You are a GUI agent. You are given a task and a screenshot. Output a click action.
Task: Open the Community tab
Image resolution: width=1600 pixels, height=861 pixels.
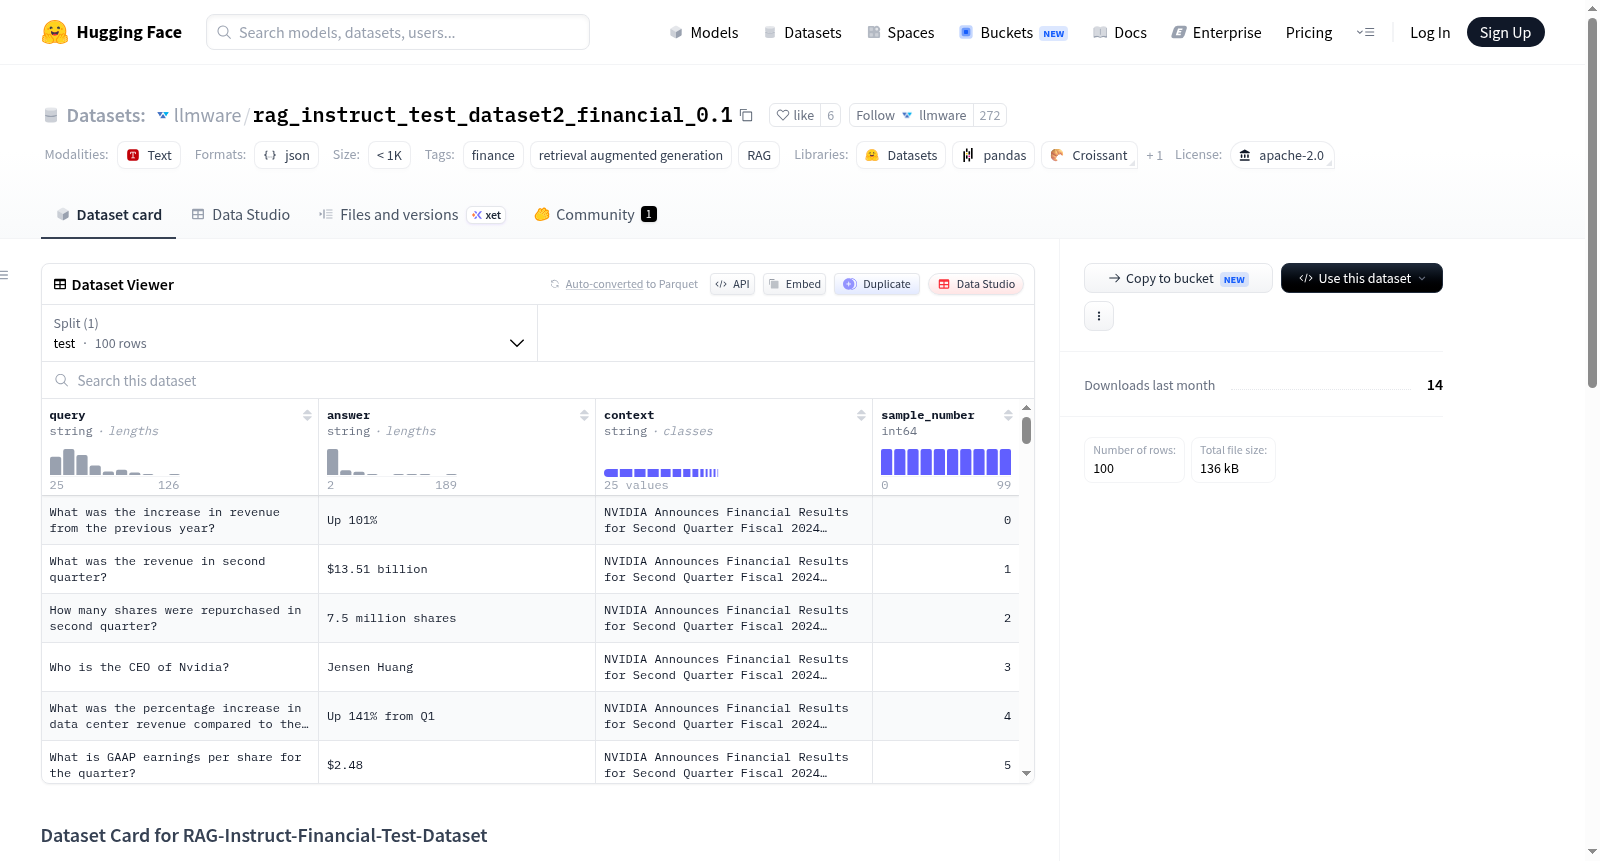pyautogui.click(x=595, y=214)
